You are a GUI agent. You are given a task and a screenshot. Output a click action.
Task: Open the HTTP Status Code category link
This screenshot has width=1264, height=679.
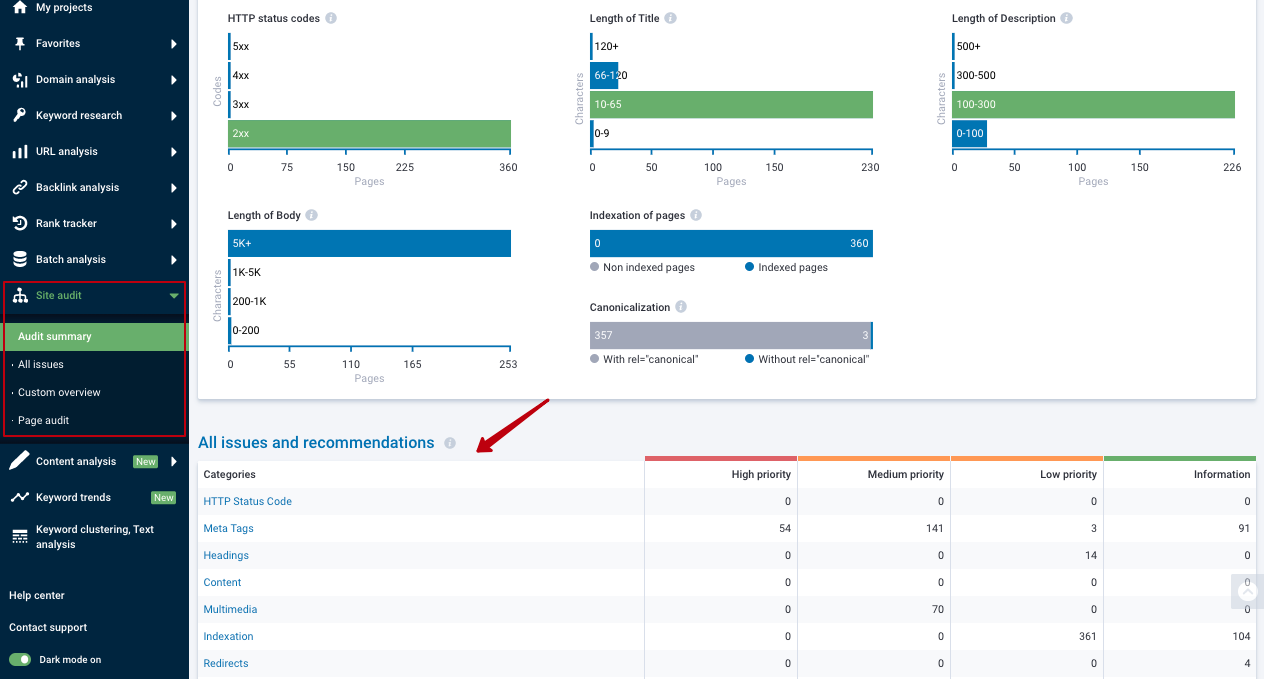click(248, 501)
